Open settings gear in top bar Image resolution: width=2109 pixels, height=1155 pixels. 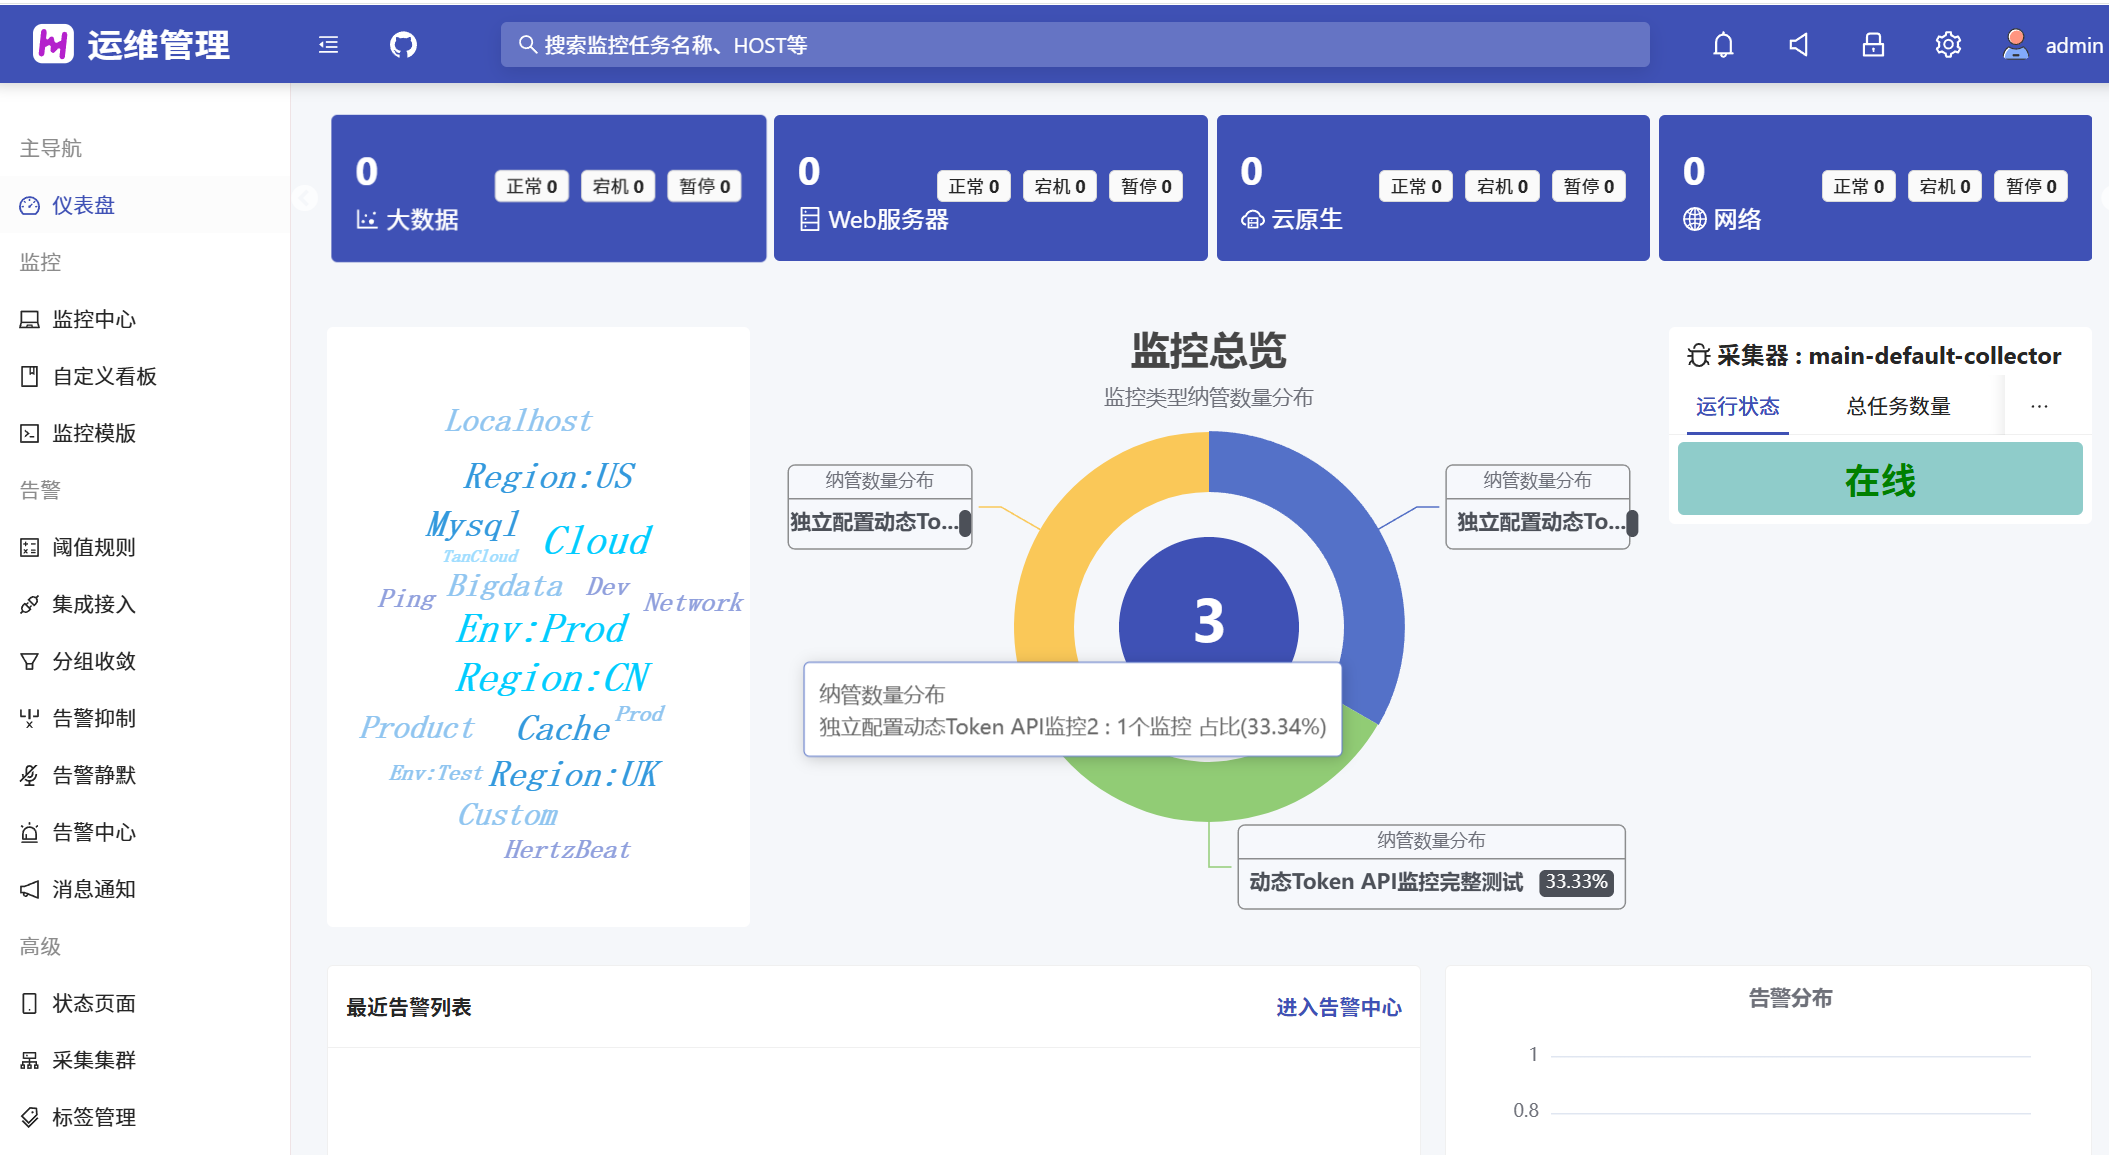[1948, 45]
